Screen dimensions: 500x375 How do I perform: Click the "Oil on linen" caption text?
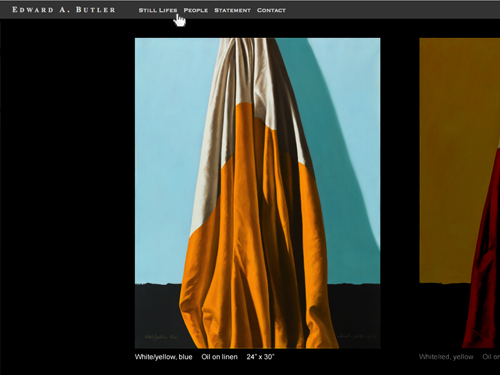tap(219, 357)
